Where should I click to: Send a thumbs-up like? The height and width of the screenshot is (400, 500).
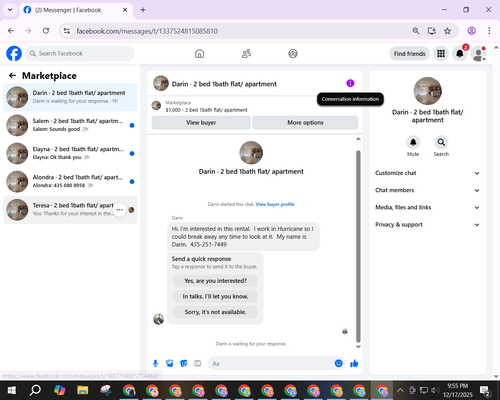pos(354,363)
